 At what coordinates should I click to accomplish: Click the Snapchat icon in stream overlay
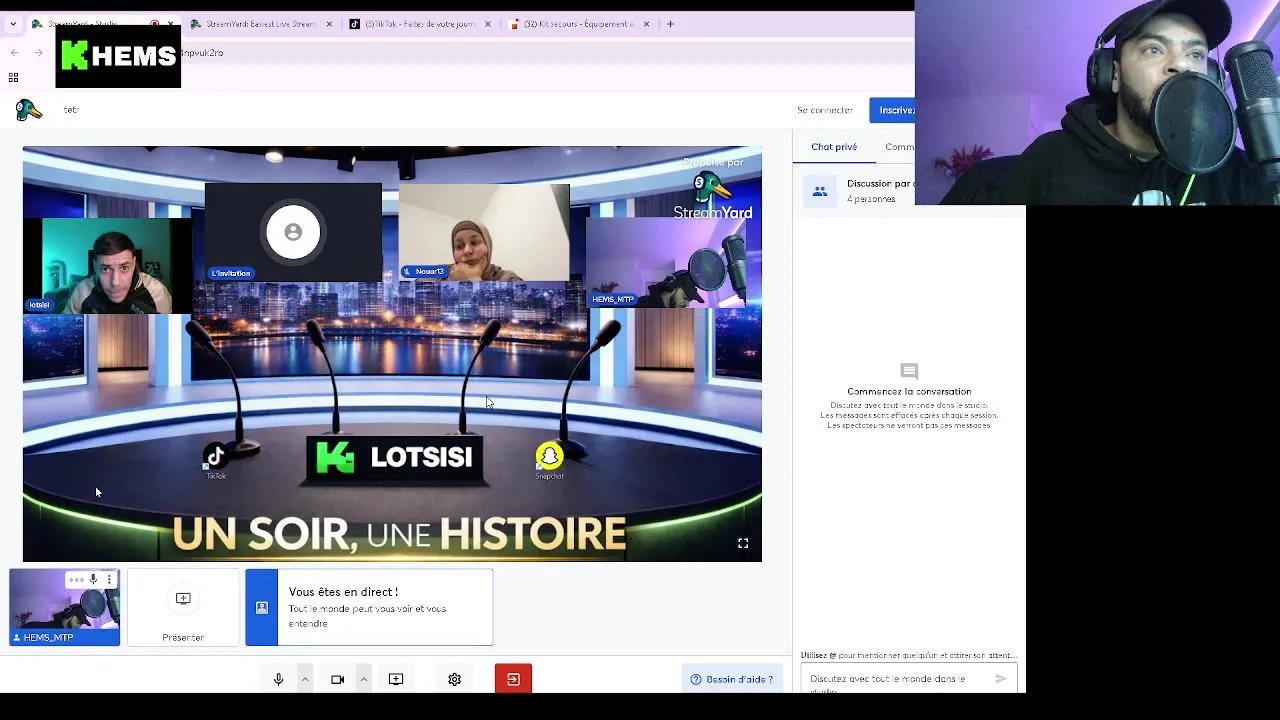(x=549, y=456)
